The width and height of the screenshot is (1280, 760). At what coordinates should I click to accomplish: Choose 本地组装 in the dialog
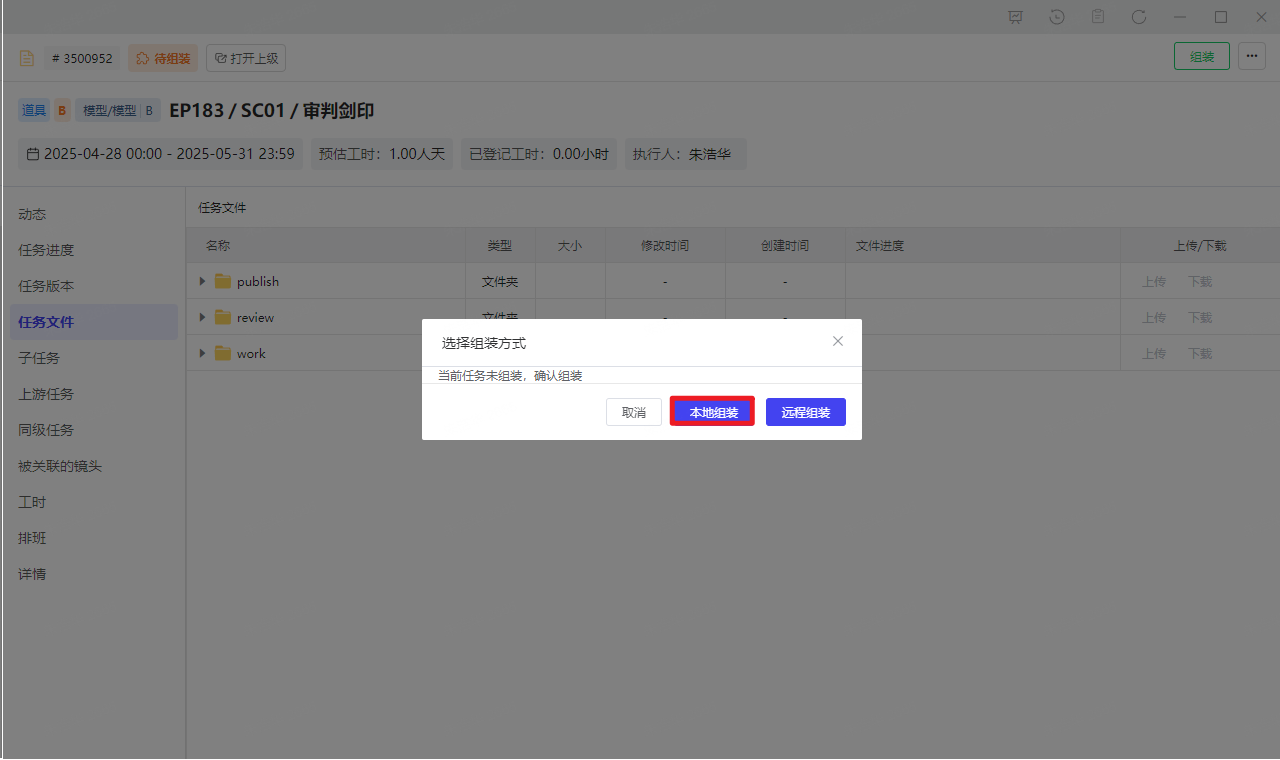713,412
